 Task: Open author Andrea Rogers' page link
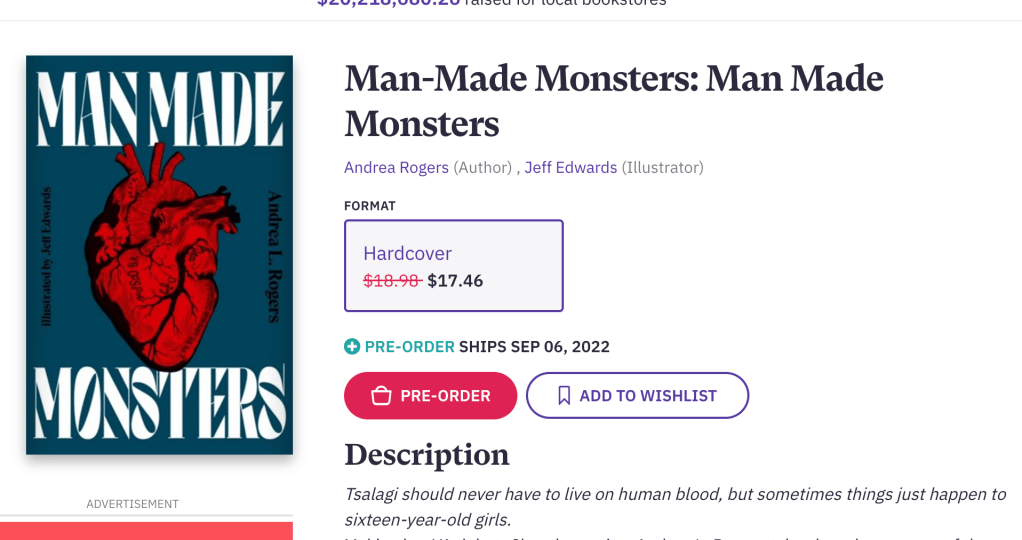396,168
